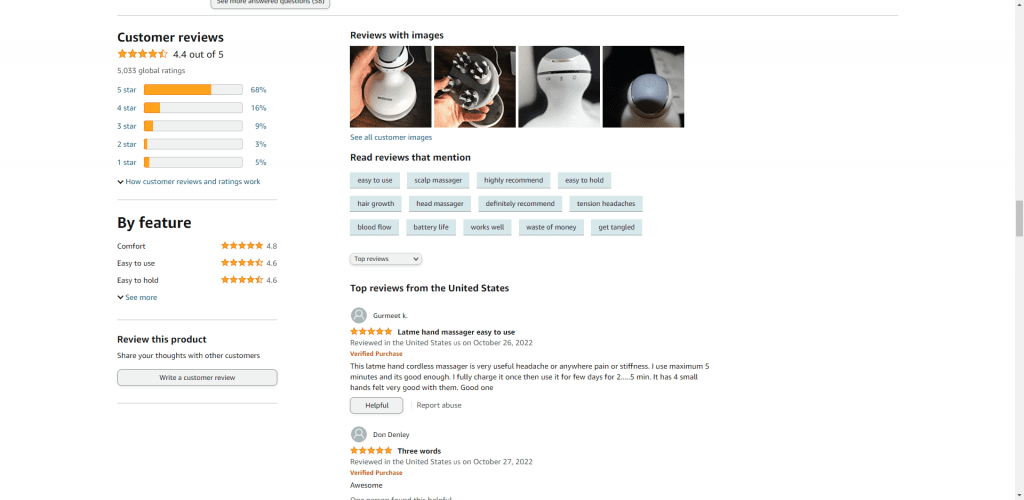This screenshot has height=500, width=1024.
Task: Click Gurmeet k. profile avatar icon
Action: click(x=359, y=315)
